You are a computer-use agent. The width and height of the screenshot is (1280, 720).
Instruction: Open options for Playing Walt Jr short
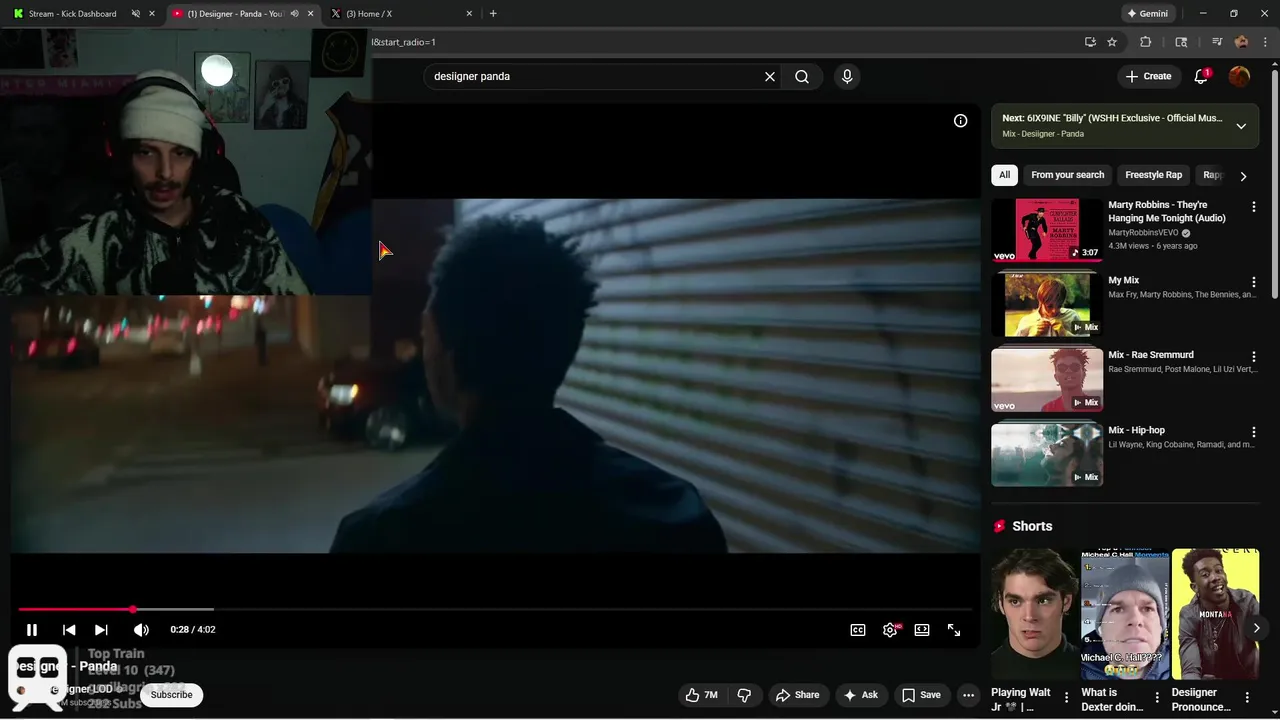1066,697
